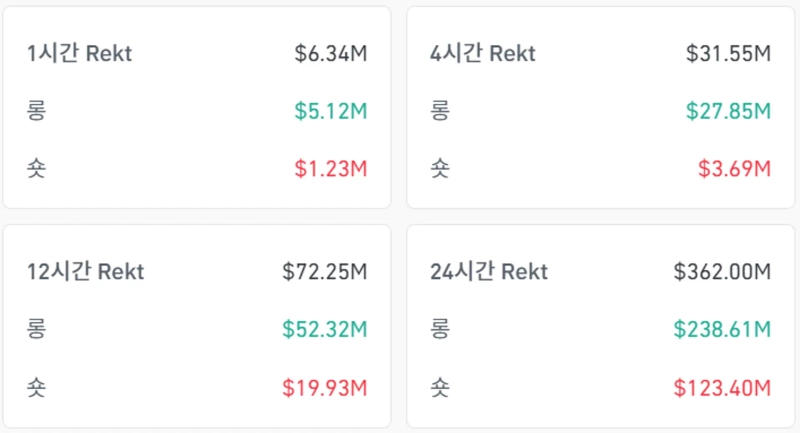The image size is (800, 433).
Task: Click the 12시간 Rekt card title
Action: pos(86,271)
